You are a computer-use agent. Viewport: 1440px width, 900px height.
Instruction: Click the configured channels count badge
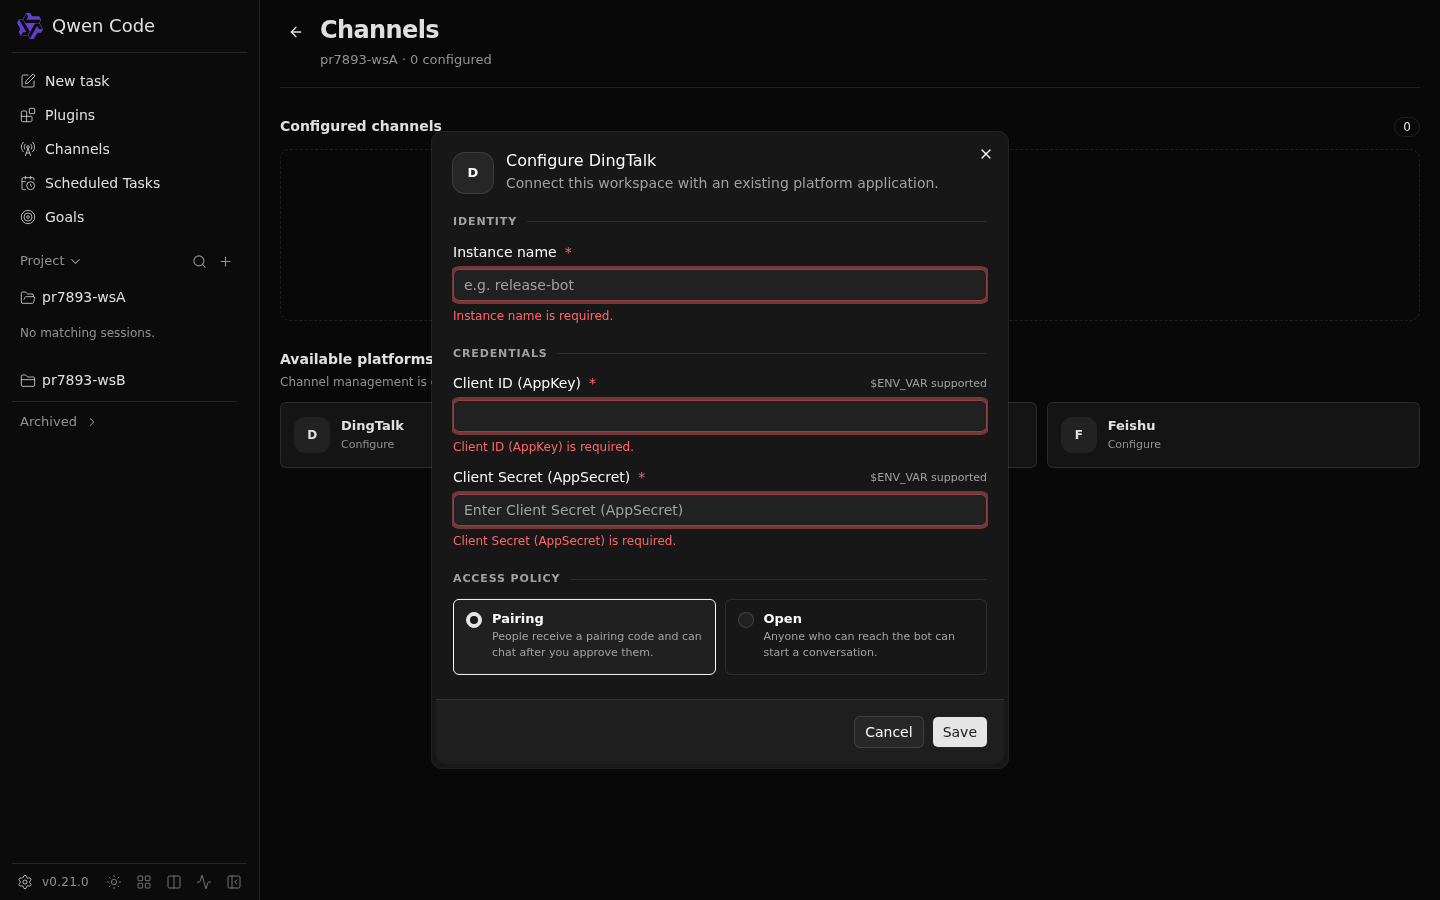[1407, 127]
